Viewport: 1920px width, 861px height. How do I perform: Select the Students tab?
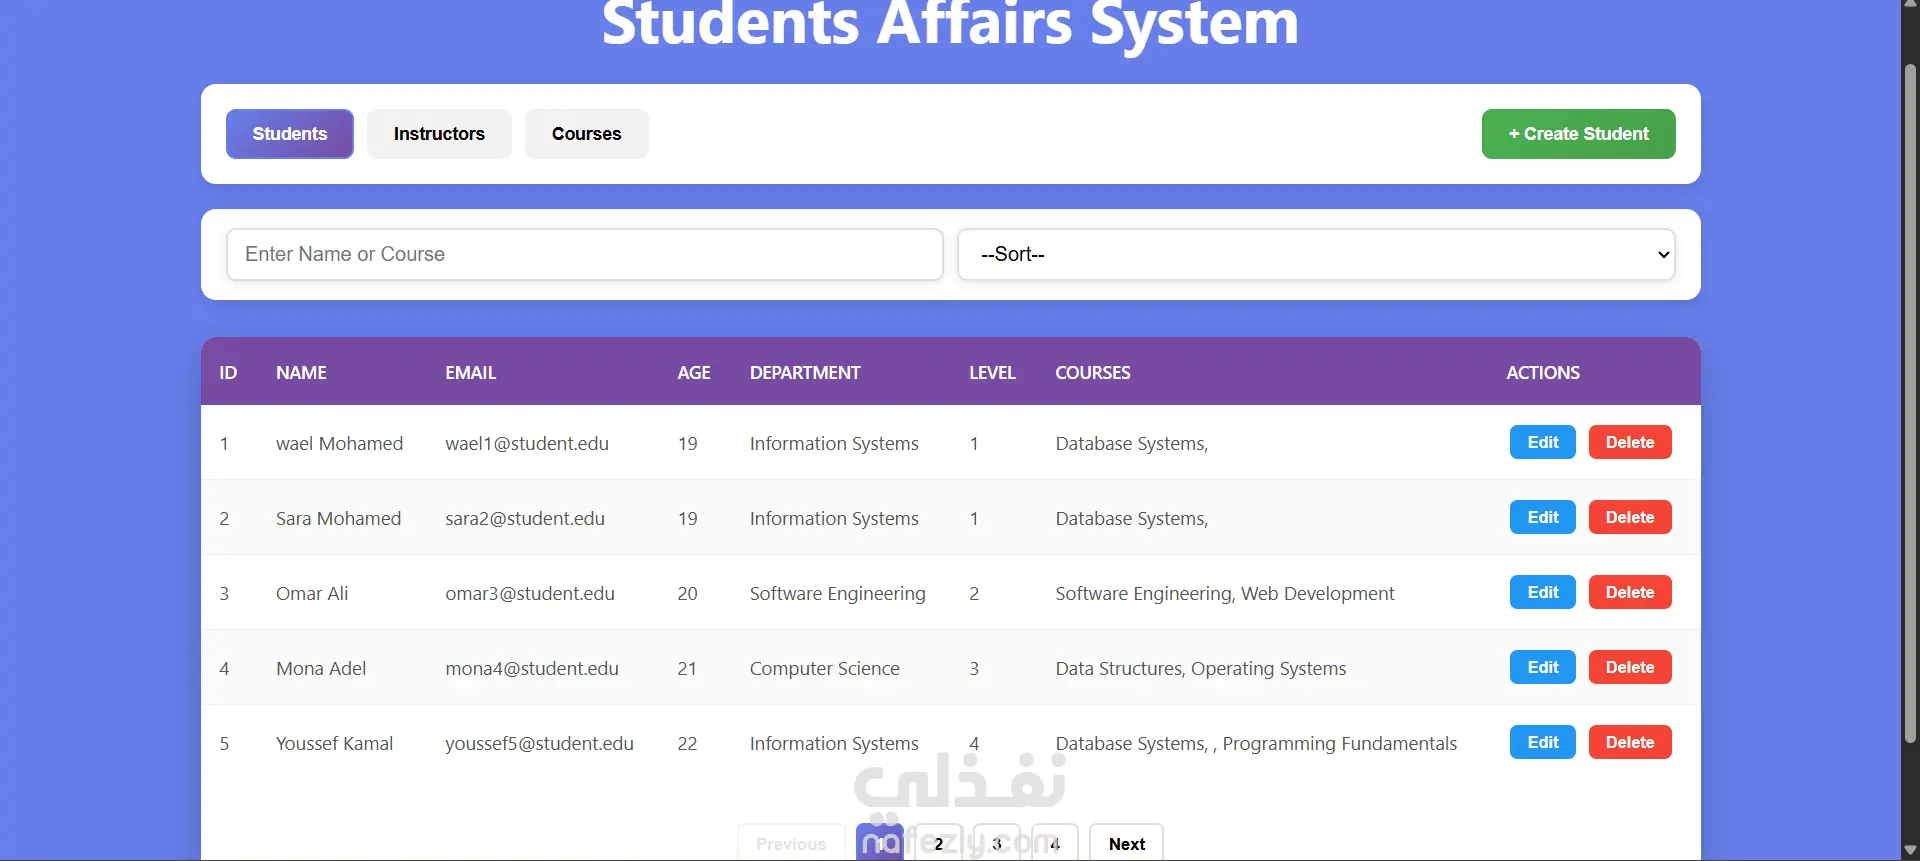coord(290,134)
